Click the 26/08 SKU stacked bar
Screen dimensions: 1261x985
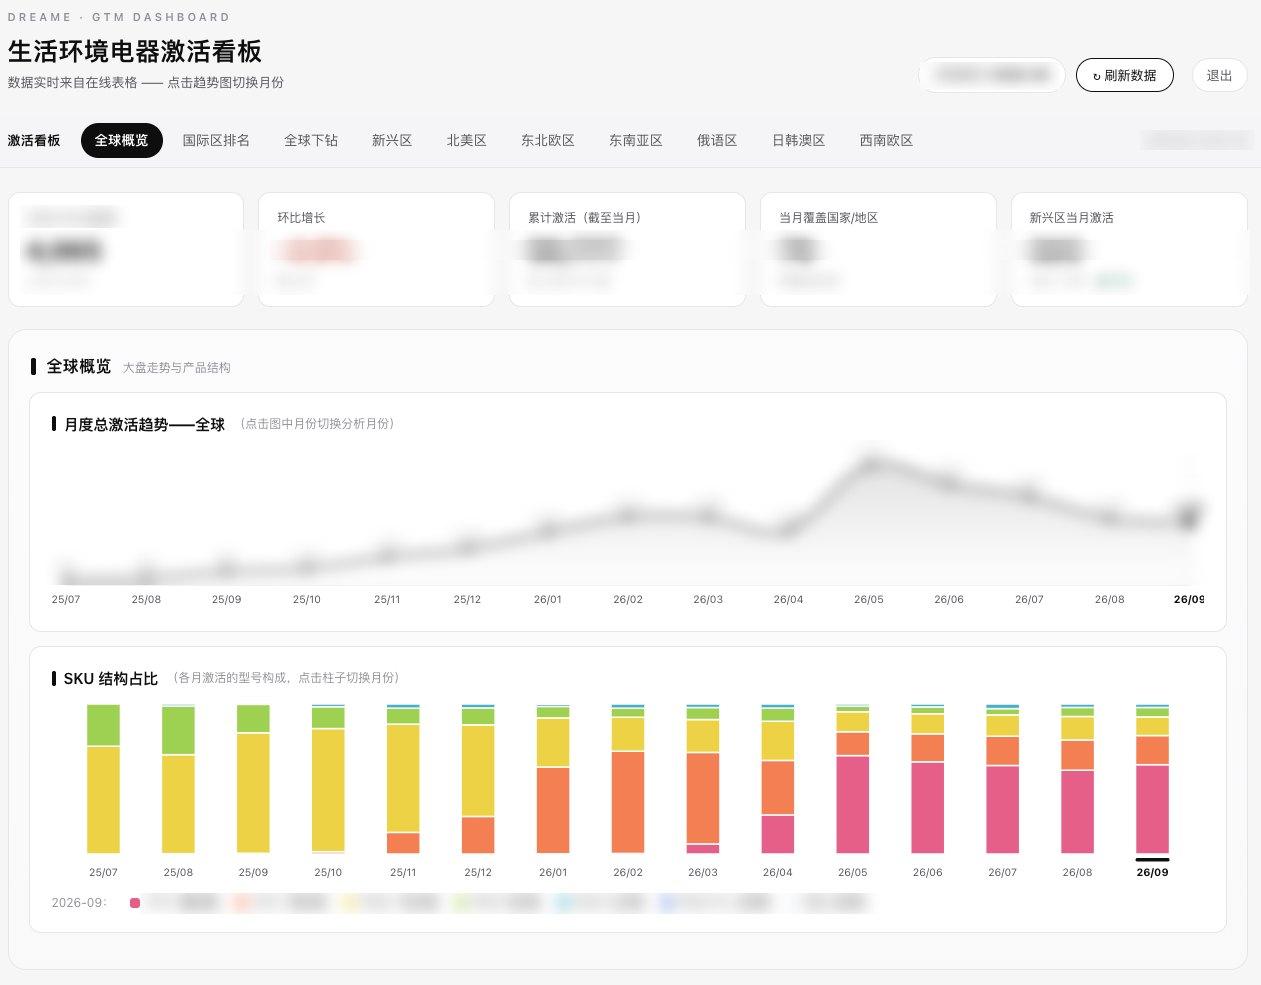pyautogui.click(x=1078, y=779)
